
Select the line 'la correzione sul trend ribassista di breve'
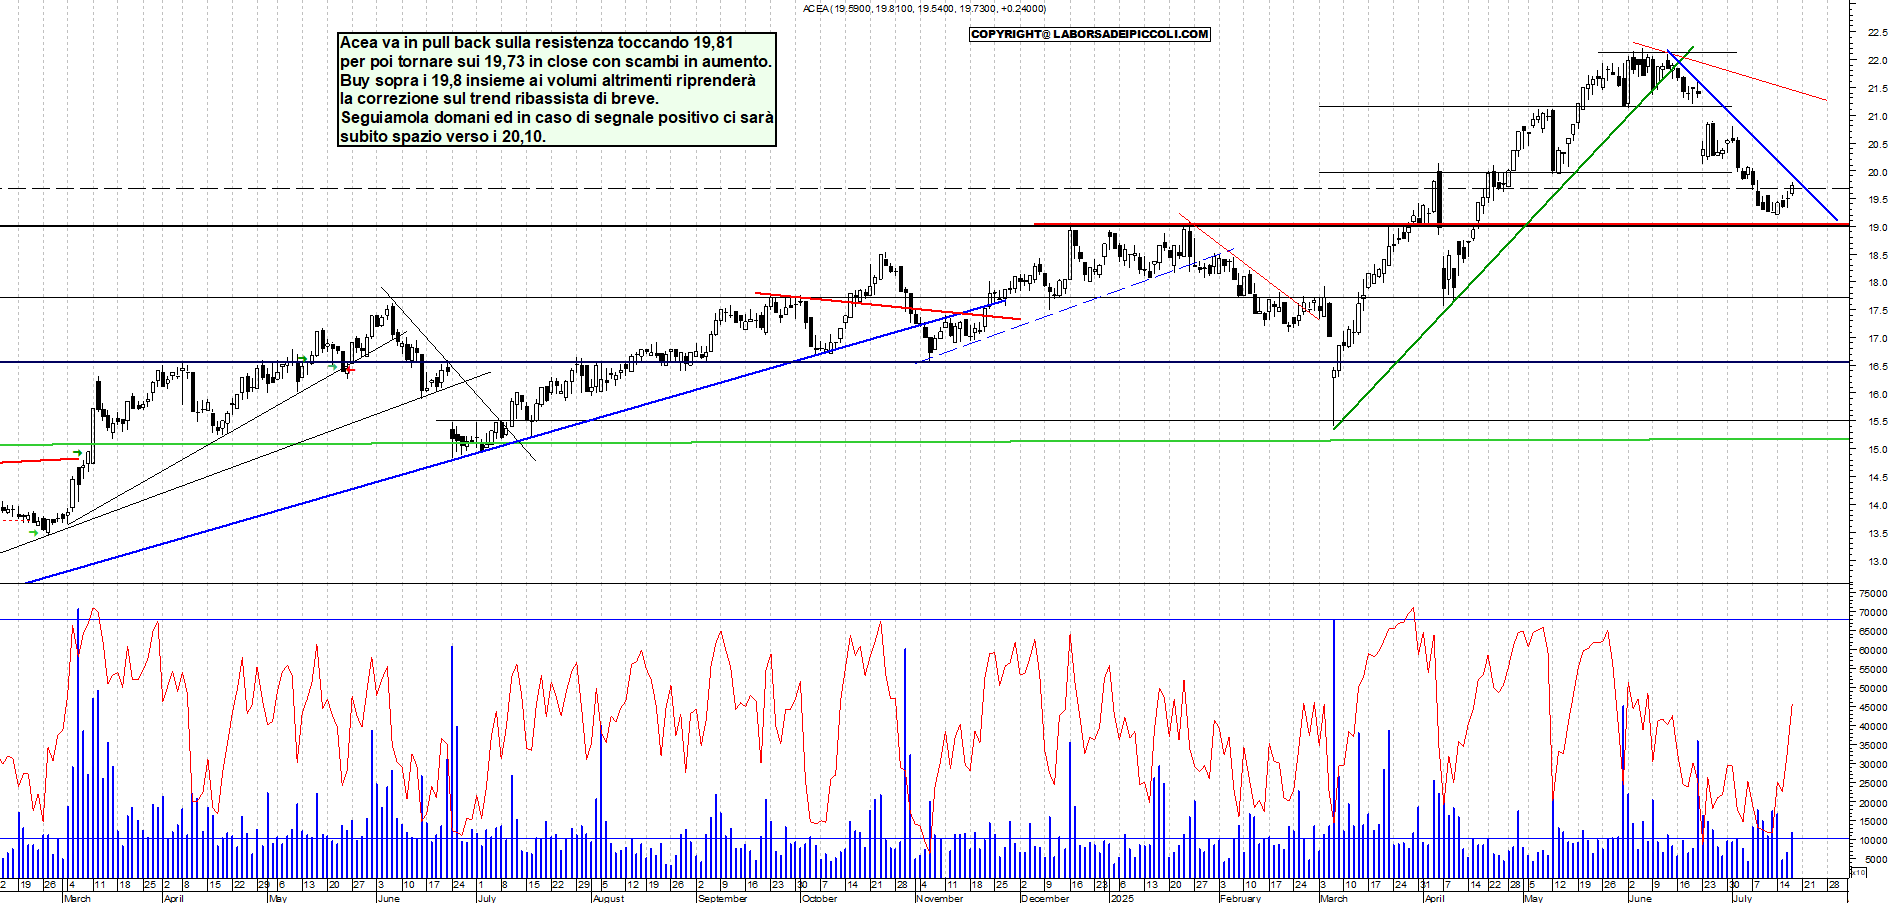pos(499,99)
